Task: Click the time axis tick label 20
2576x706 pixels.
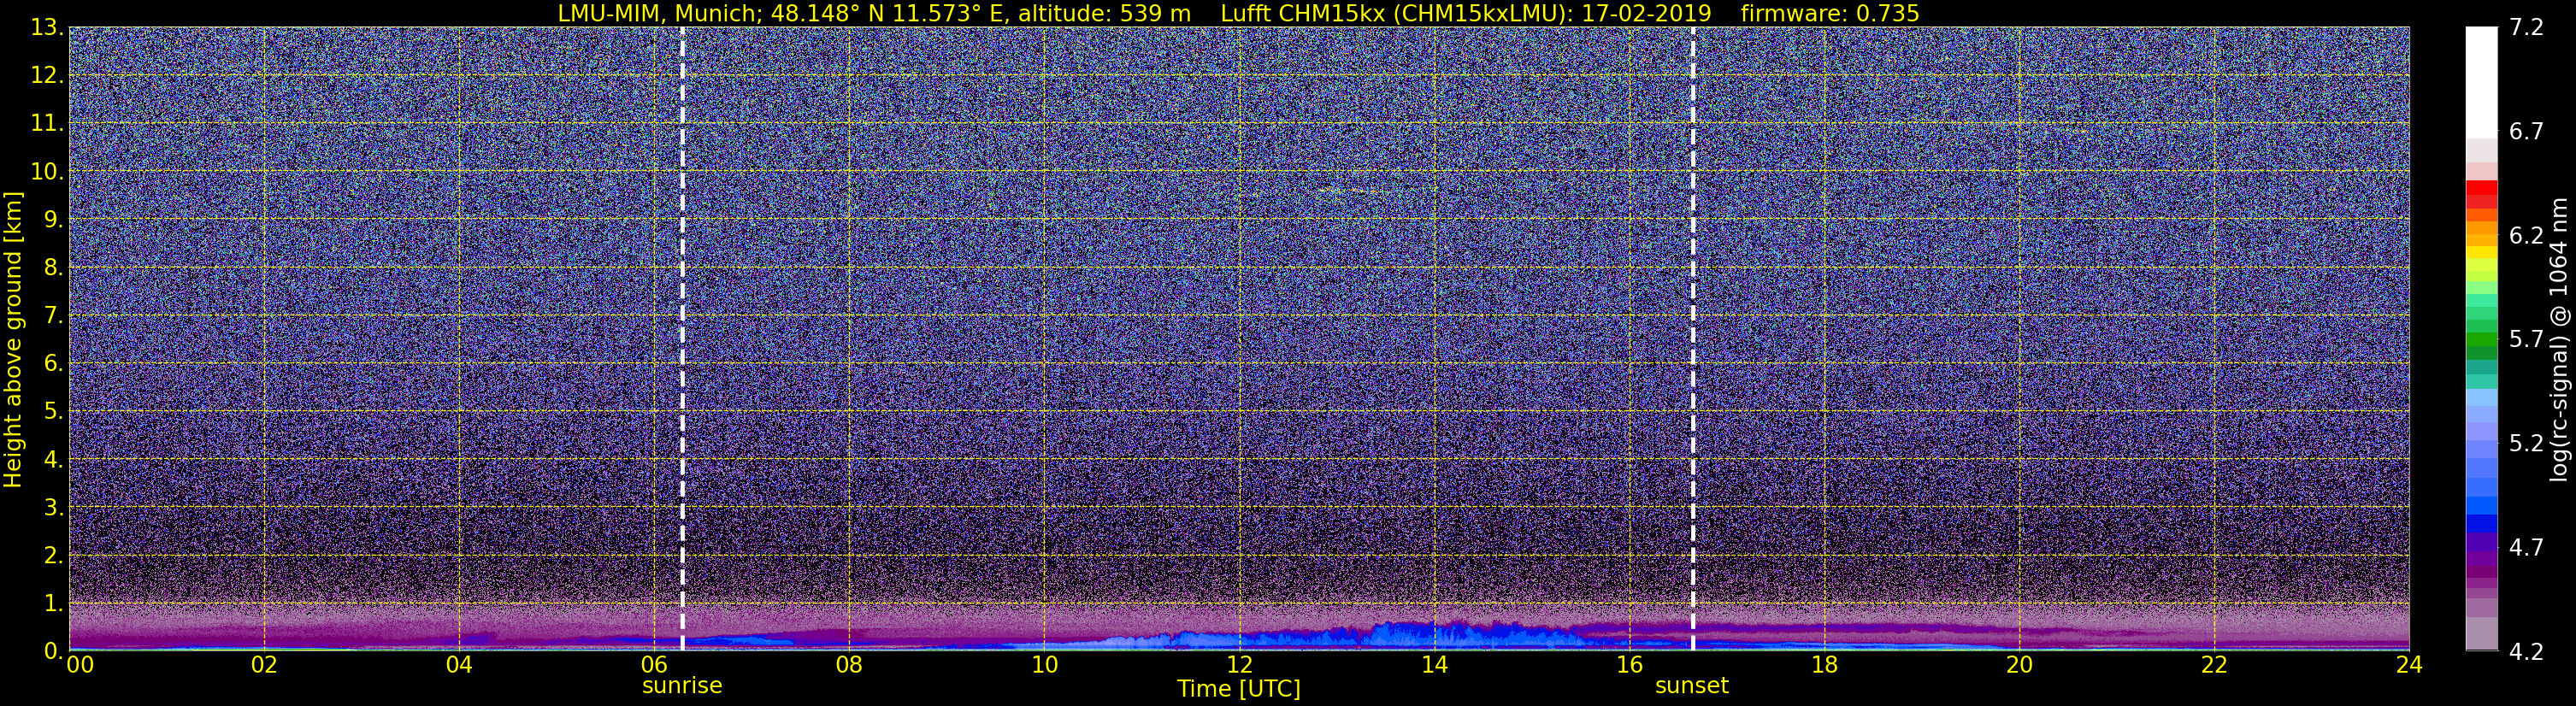Action: click(x=2019, y=665)
